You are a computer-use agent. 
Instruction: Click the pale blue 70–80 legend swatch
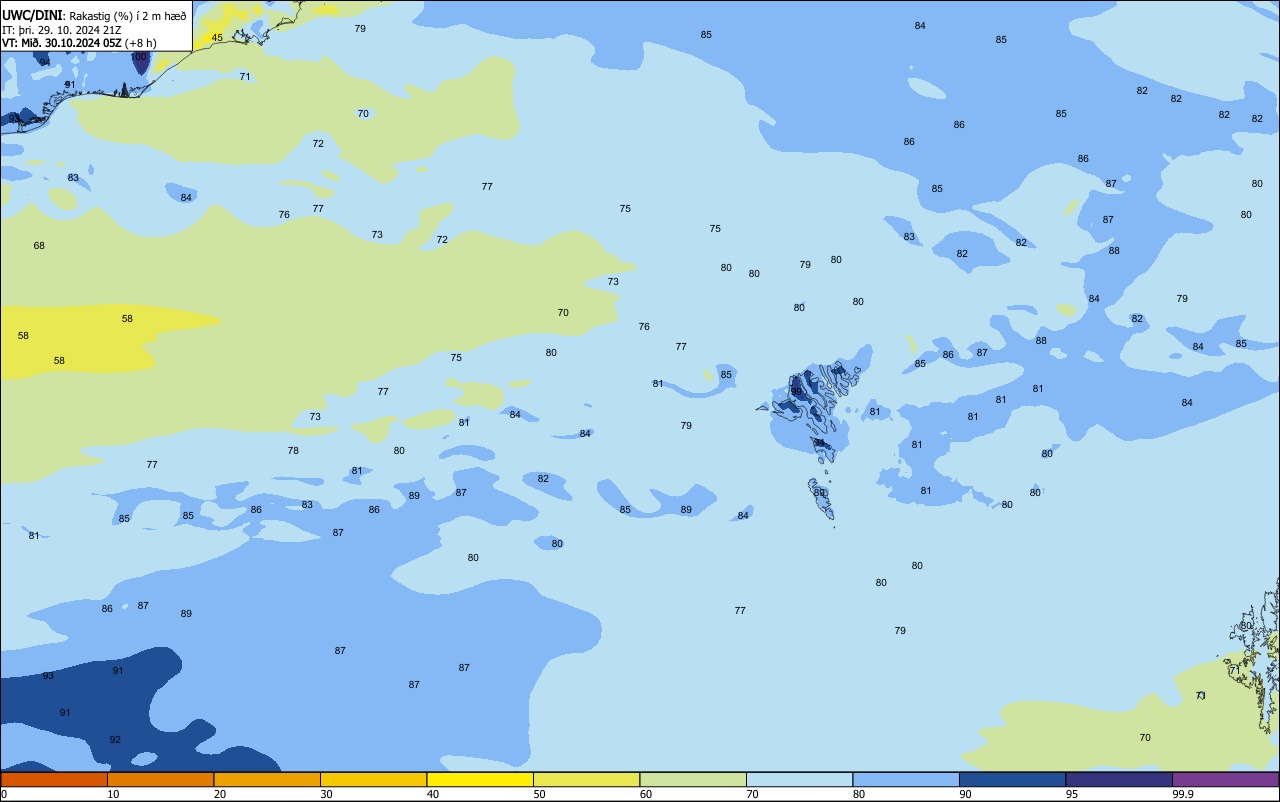[x=799, y=779]
